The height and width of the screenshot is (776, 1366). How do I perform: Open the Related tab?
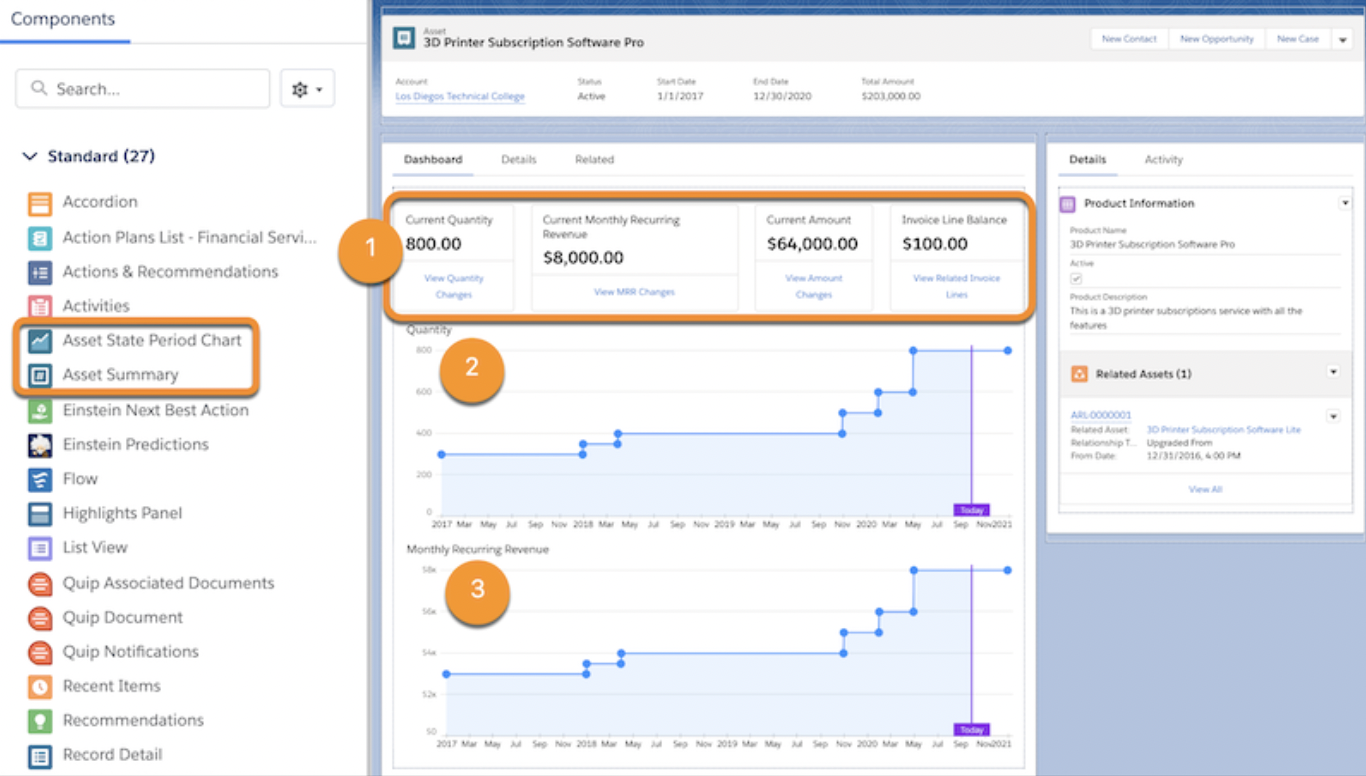[x=594, y=160]
